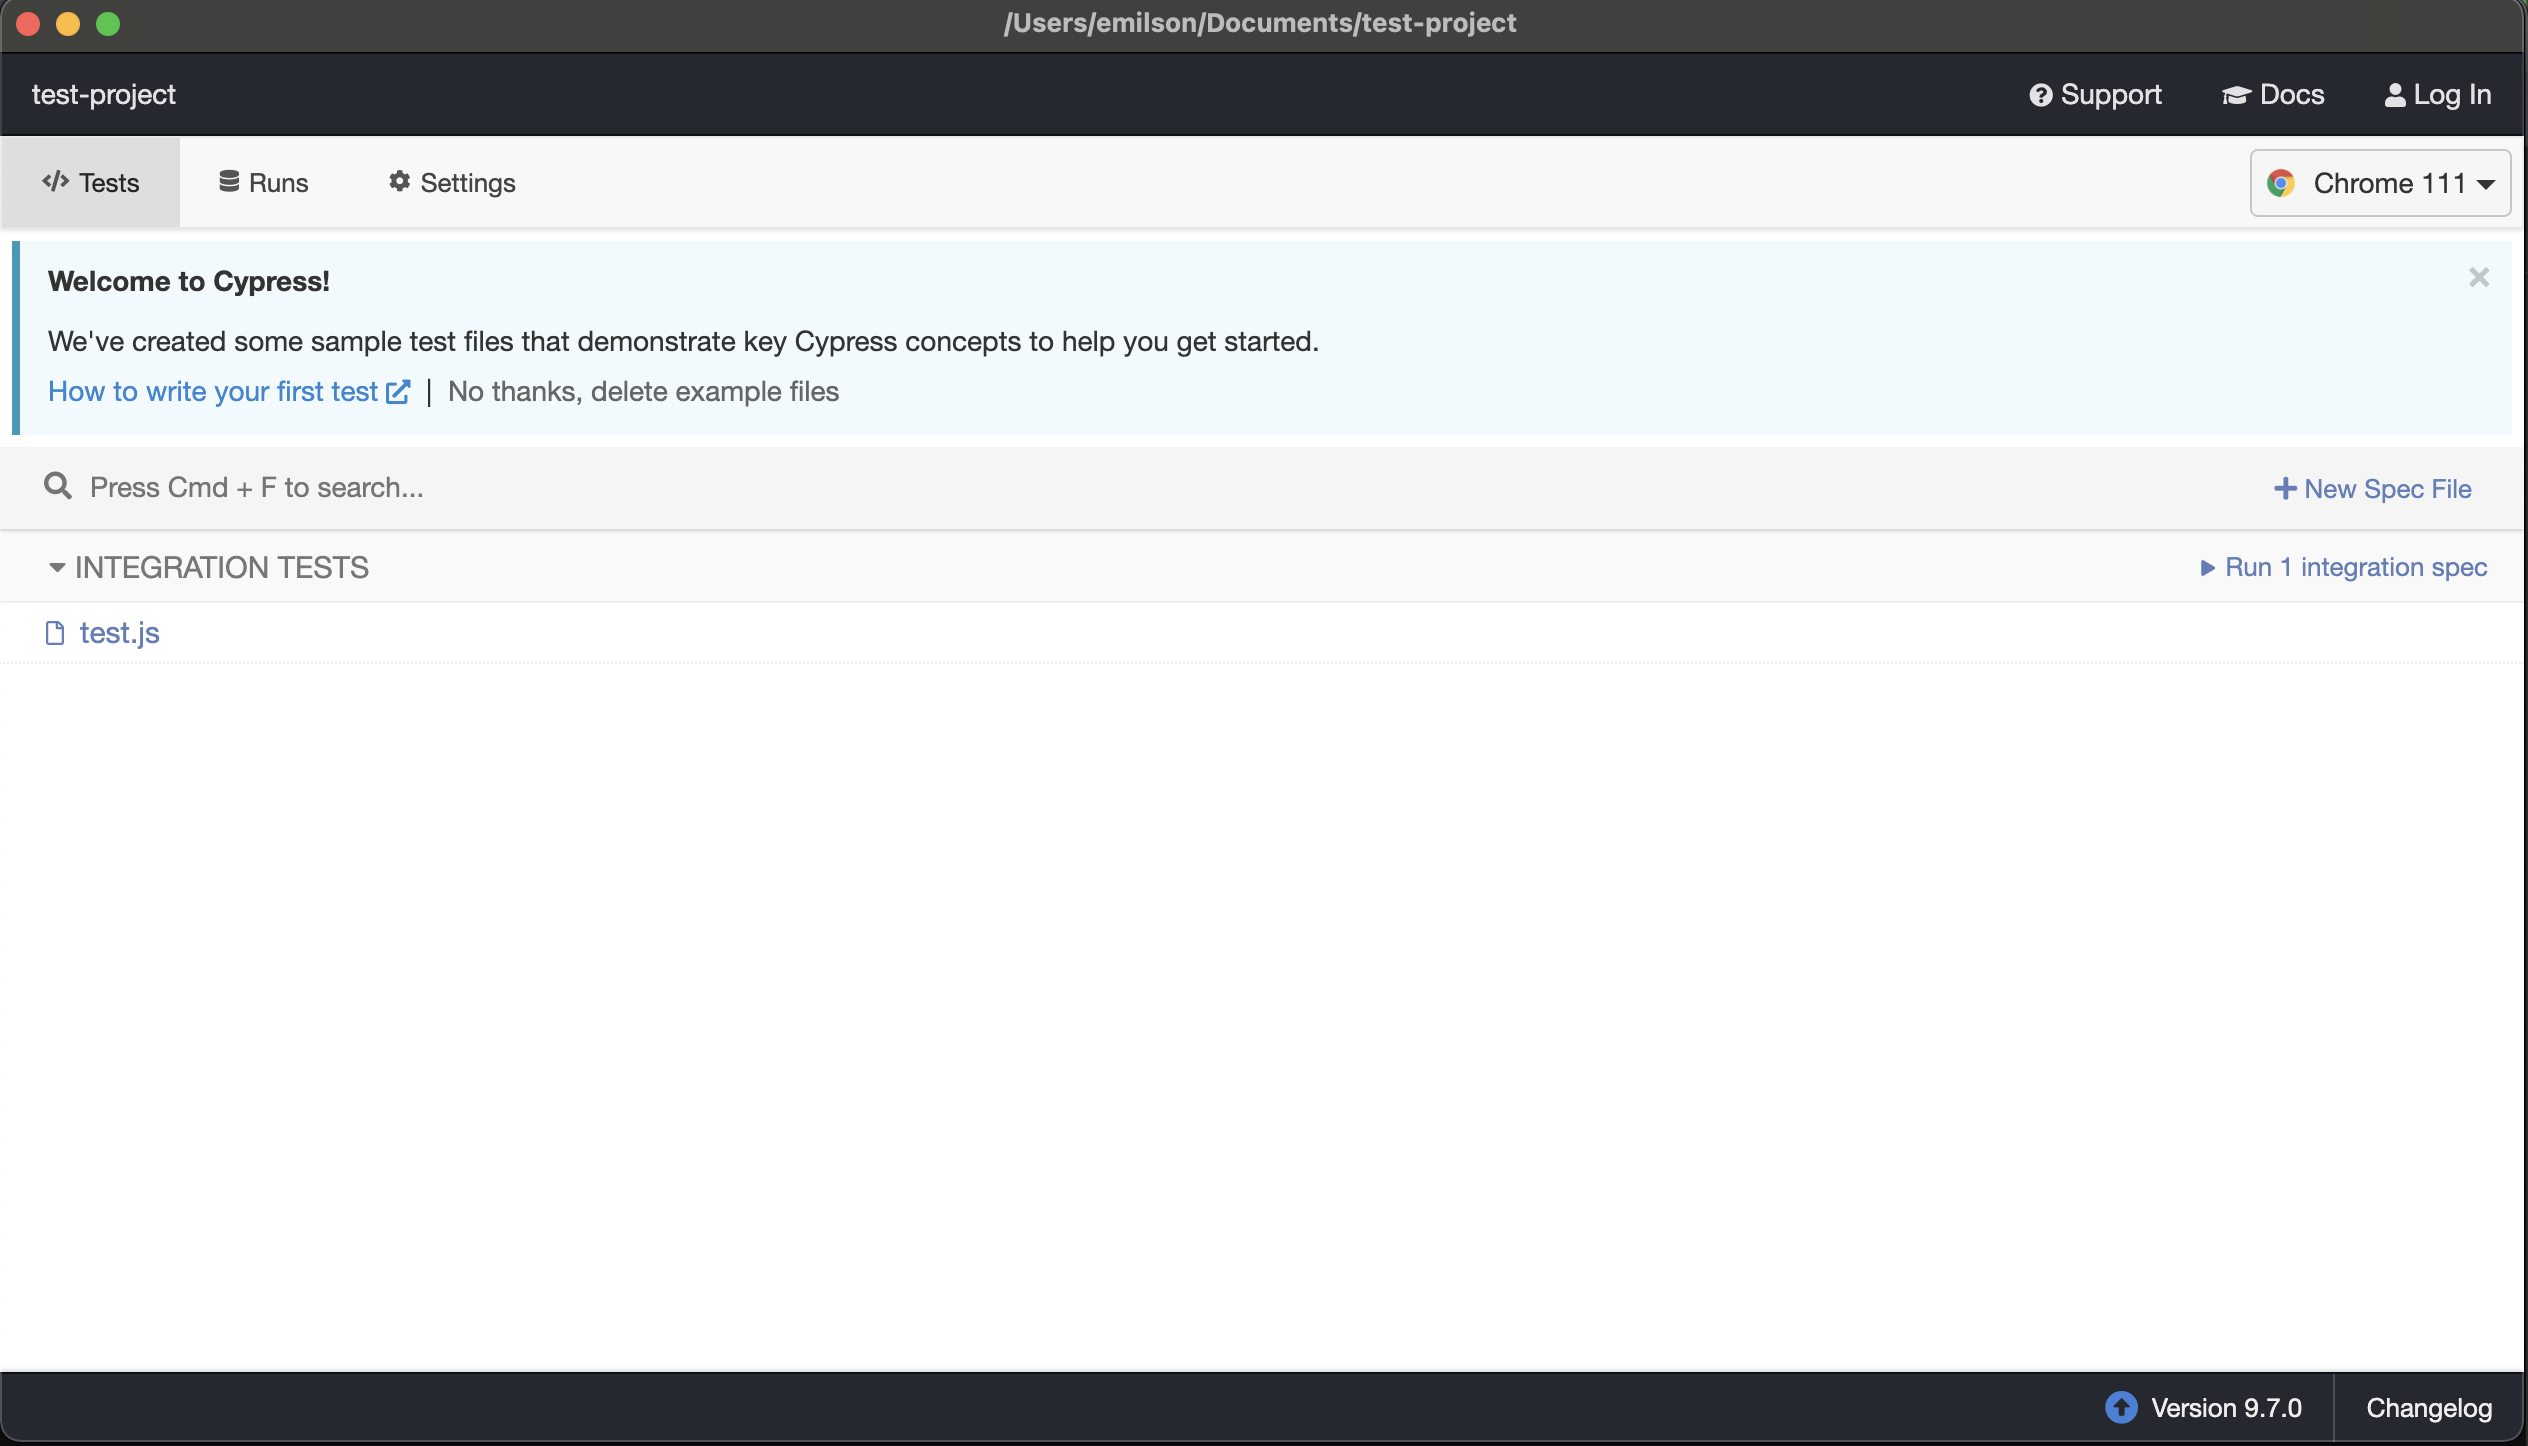Click the Chrome browser logo icon

pos(2283,181)
